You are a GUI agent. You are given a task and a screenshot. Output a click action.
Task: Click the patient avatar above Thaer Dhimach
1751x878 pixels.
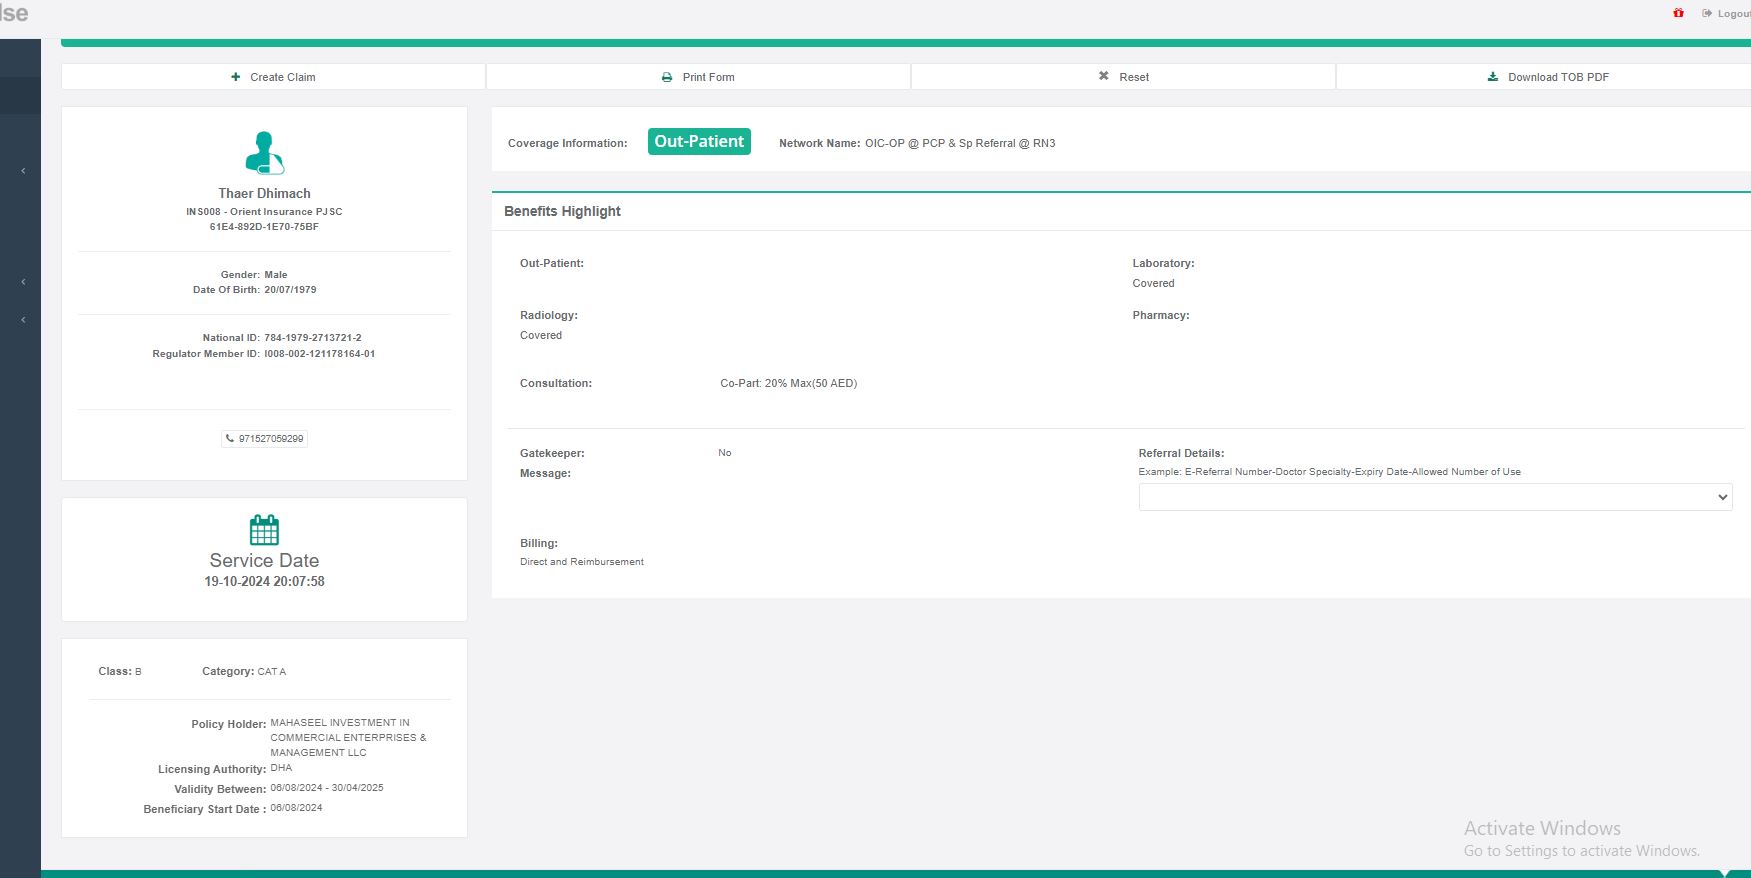[264, 153]
